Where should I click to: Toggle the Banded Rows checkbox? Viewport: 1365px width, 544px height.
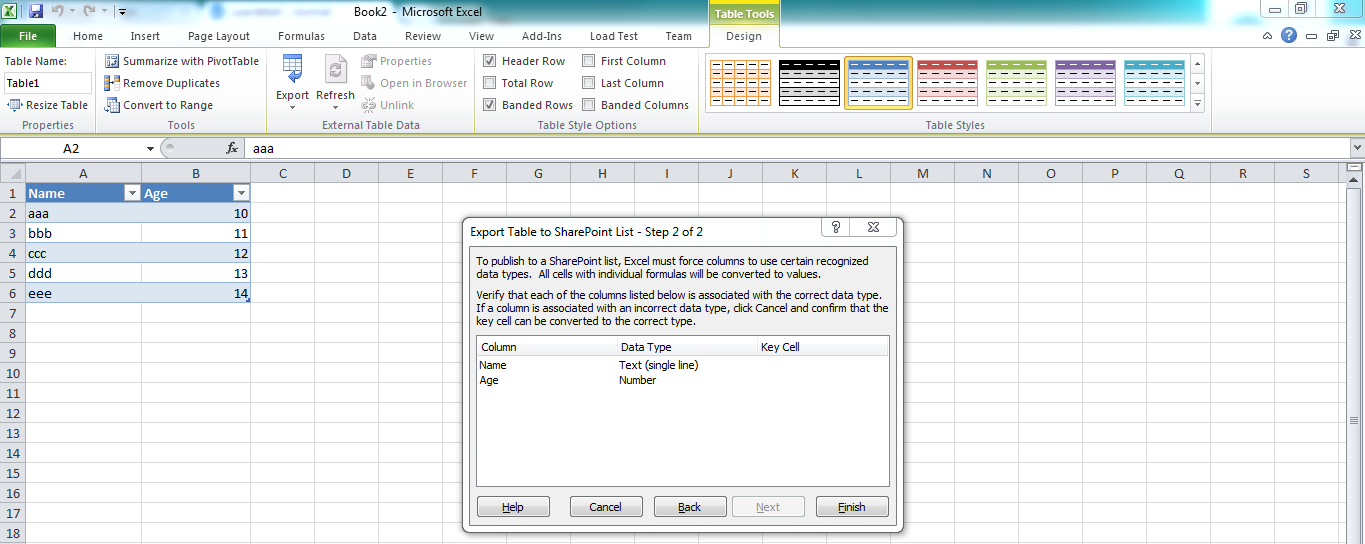click(490, 105)
